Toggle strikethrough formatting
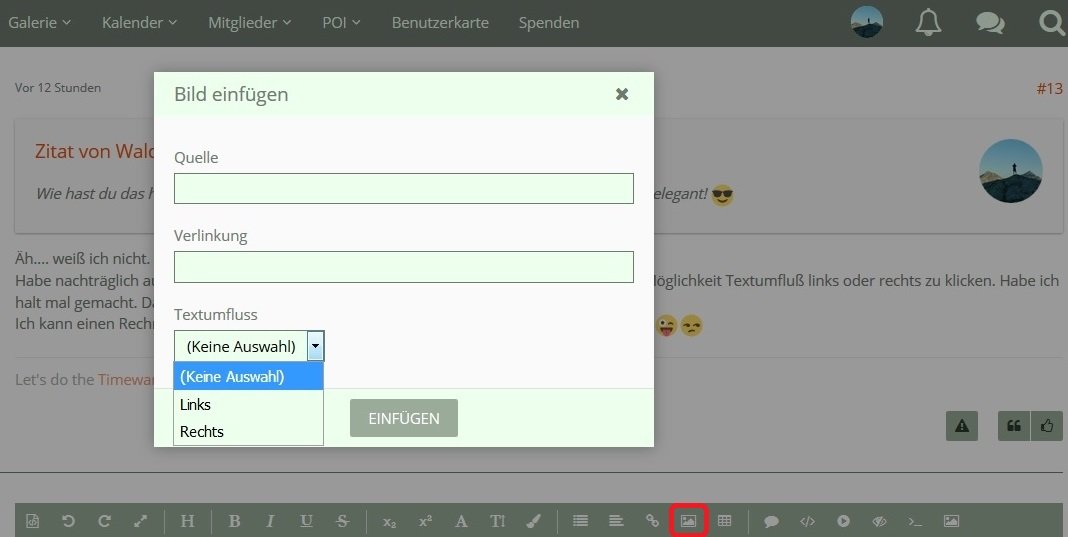Image resolution: width=1068 pixels, height=537 pixels. tap(342, 521)
